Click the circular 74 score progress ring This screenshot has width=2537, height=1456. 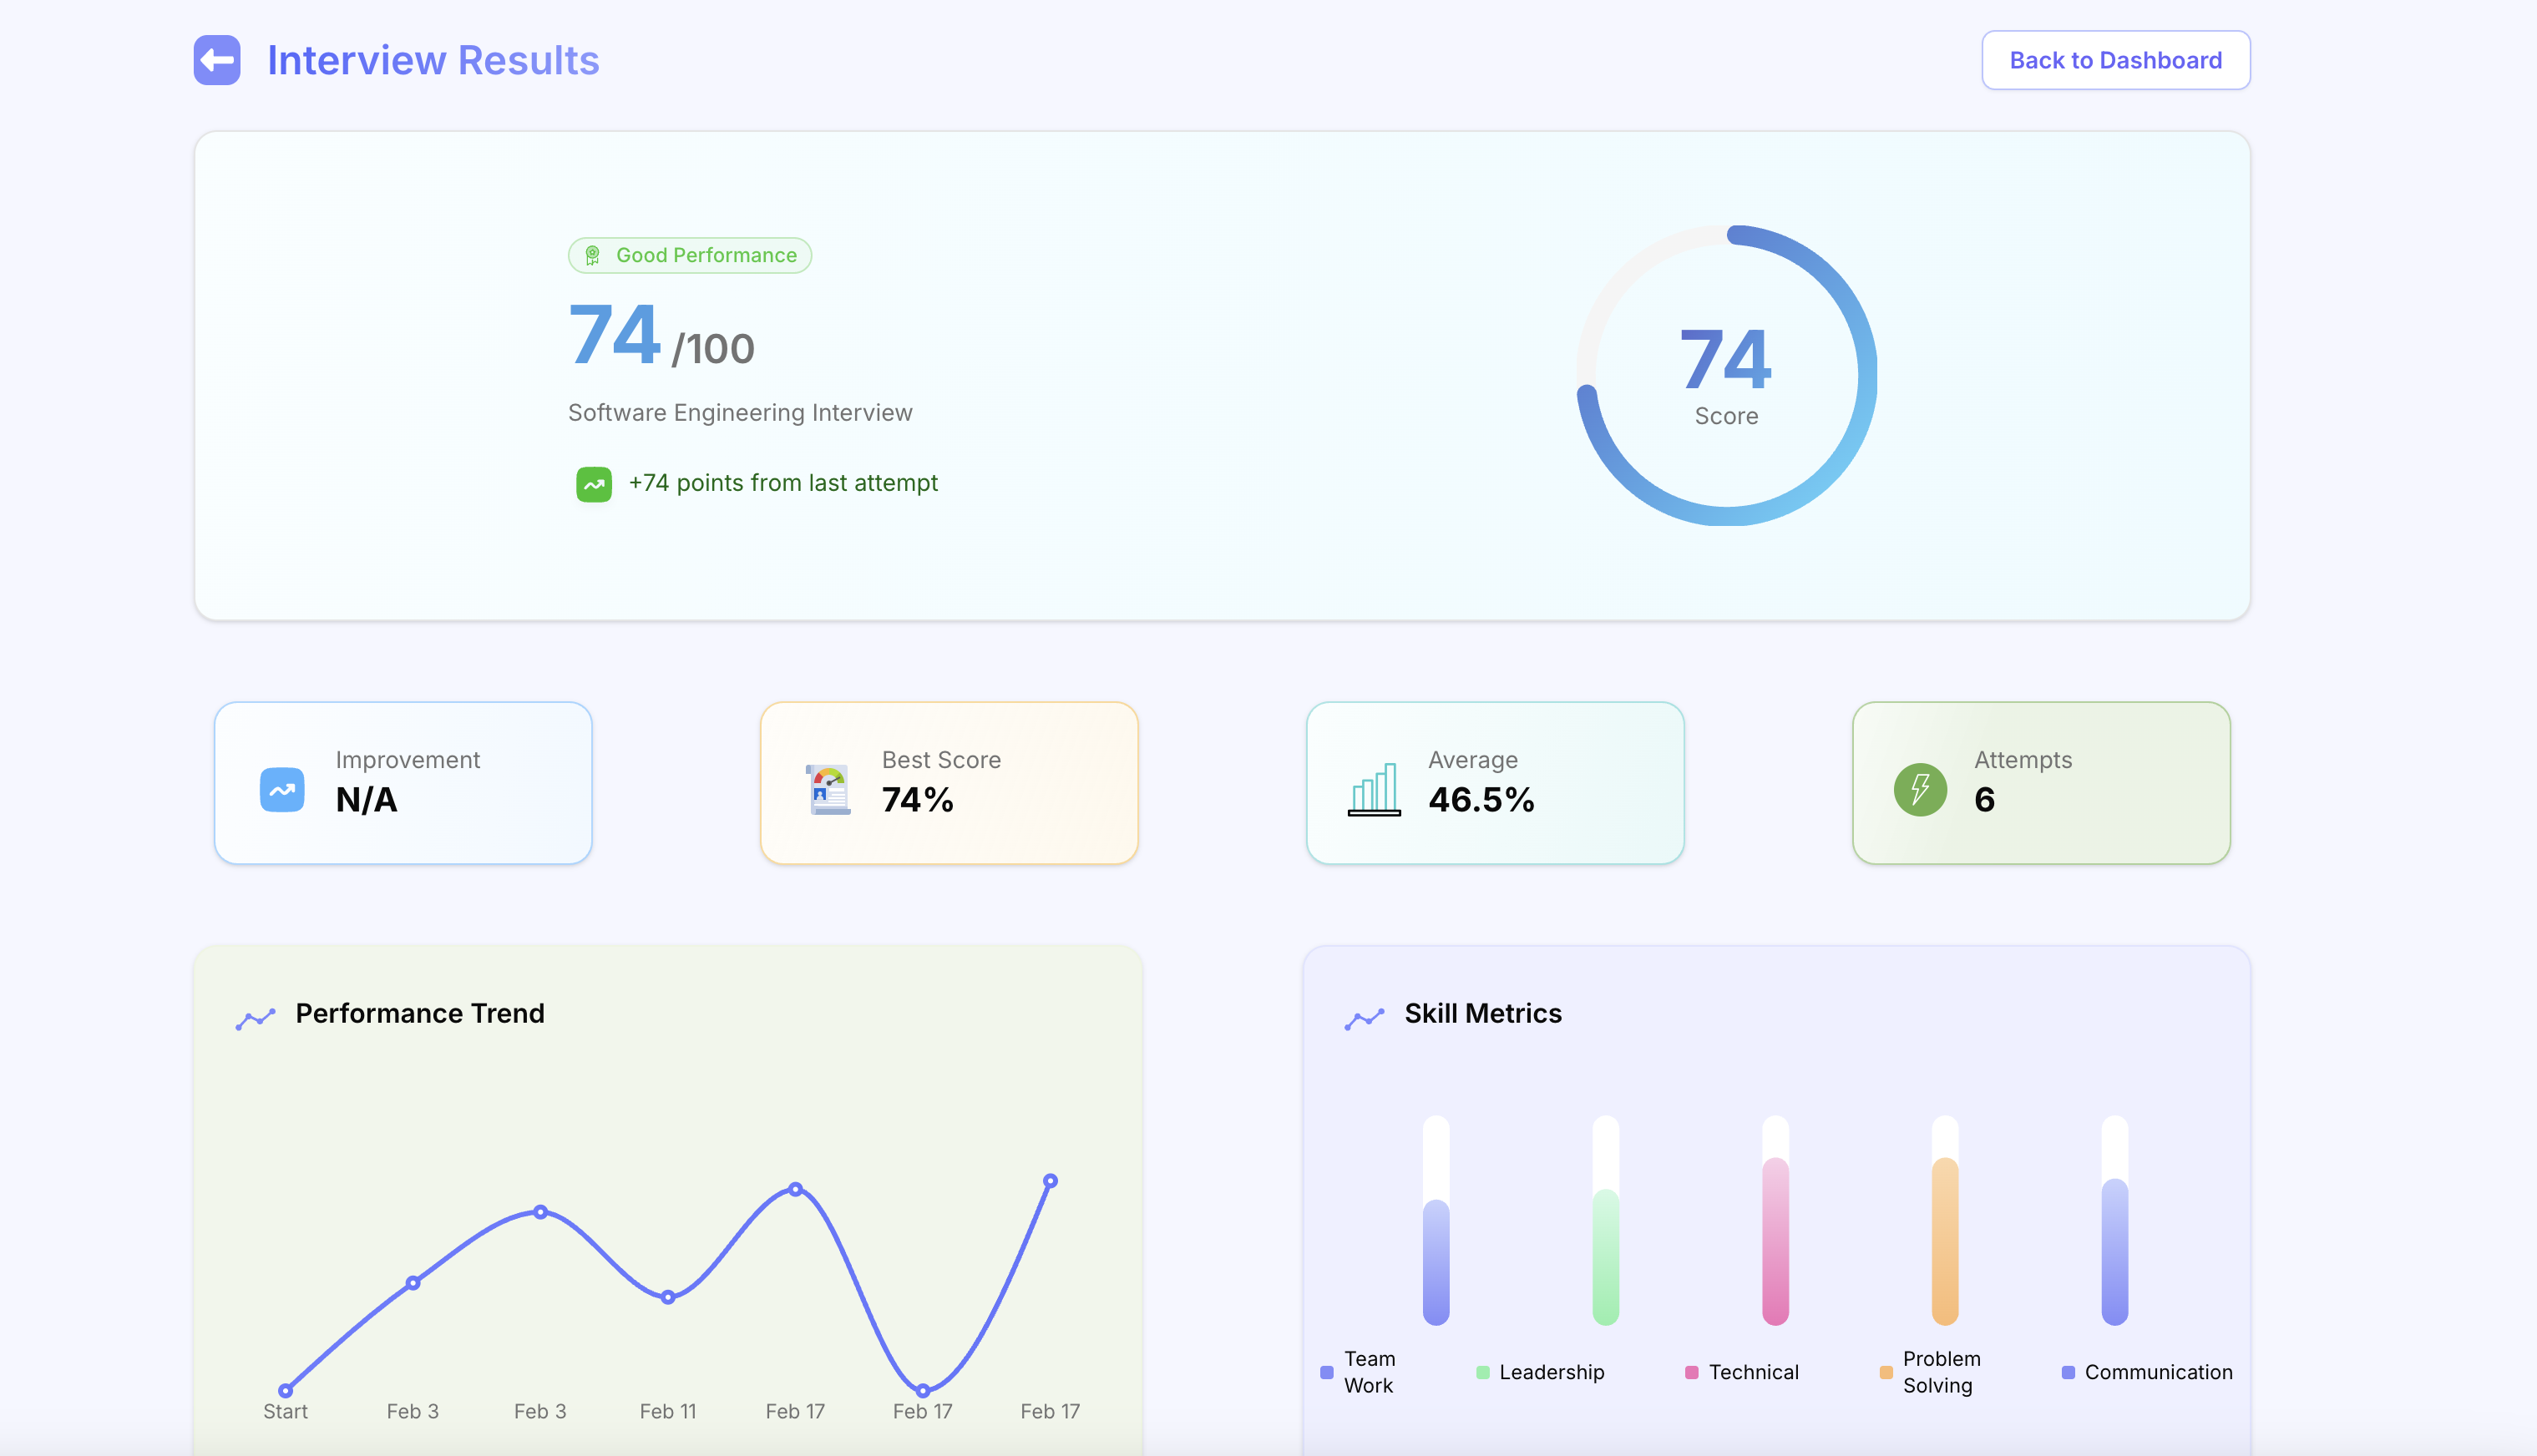click(x=1726, y=377)
